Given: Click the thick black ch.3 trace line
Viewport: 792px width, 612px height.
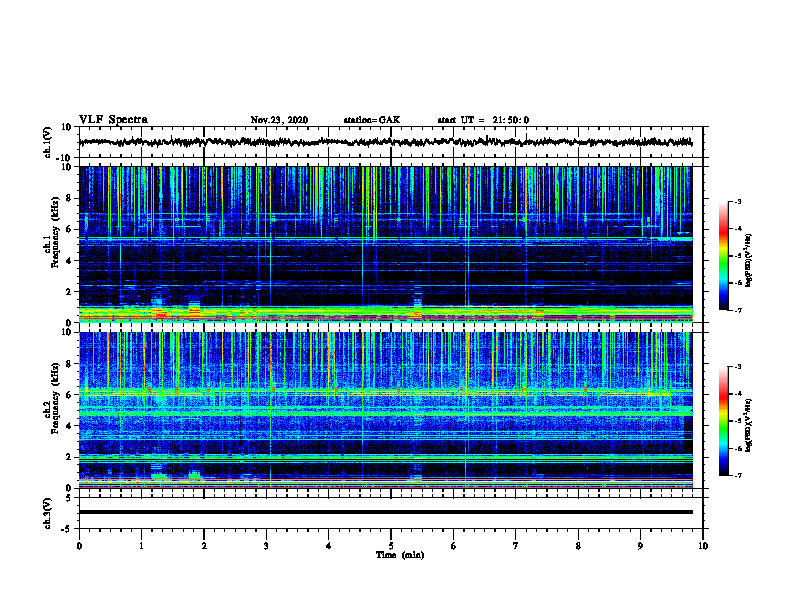Looking at the screenshot, I should (x=385, y=512).
